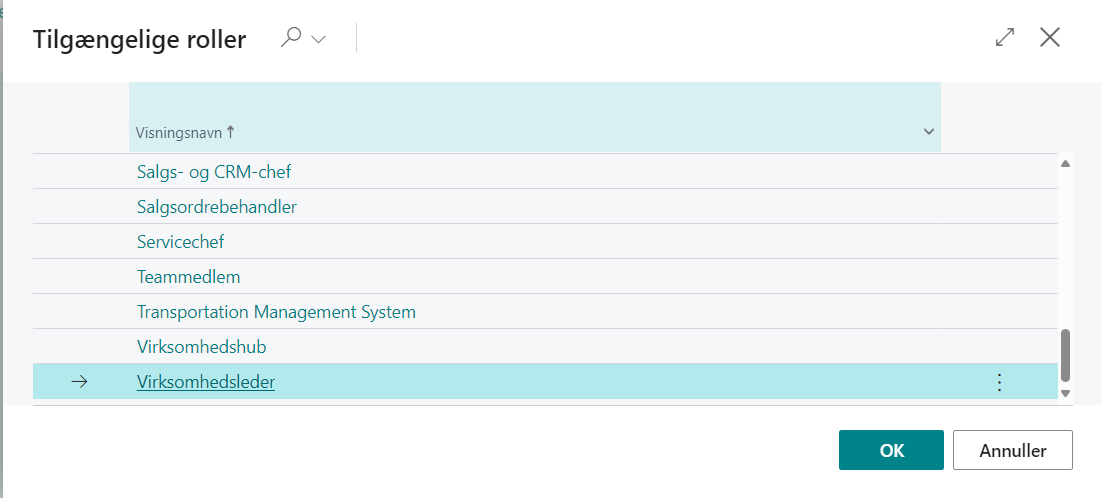Open the Virksomhedsleder role link
The height and width of the screenshot is (498, 1102).
coord(205,382)
